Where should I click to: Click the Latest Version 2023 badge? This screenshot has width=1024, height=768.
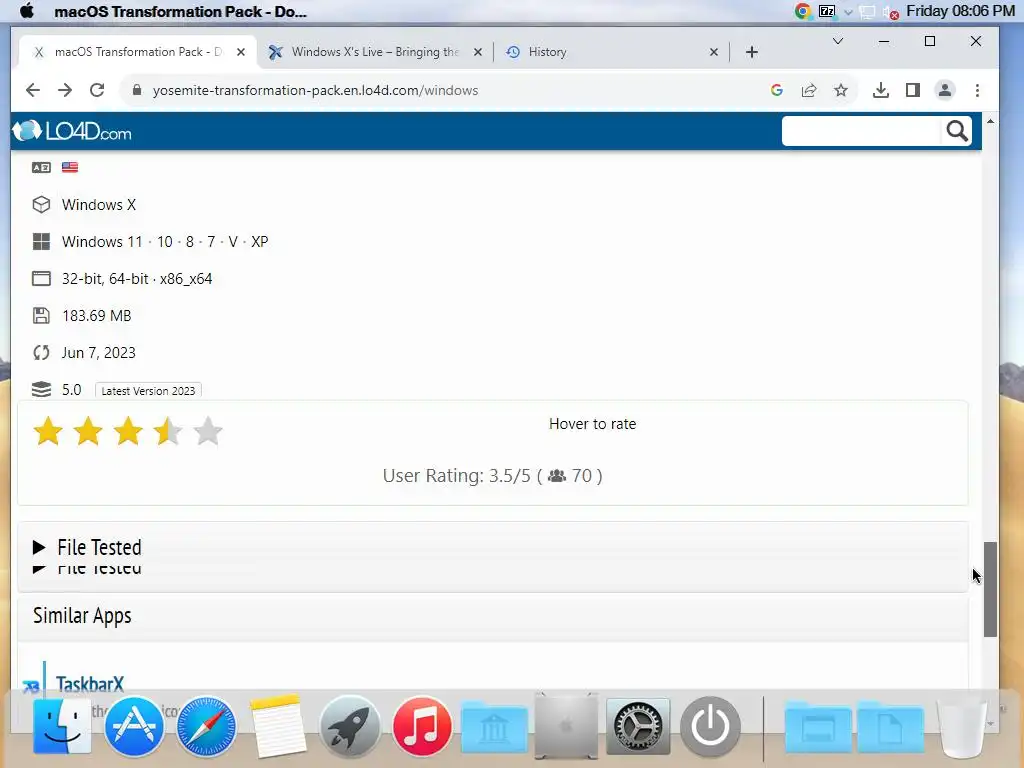pyautogui.click(x=148, y=391)
